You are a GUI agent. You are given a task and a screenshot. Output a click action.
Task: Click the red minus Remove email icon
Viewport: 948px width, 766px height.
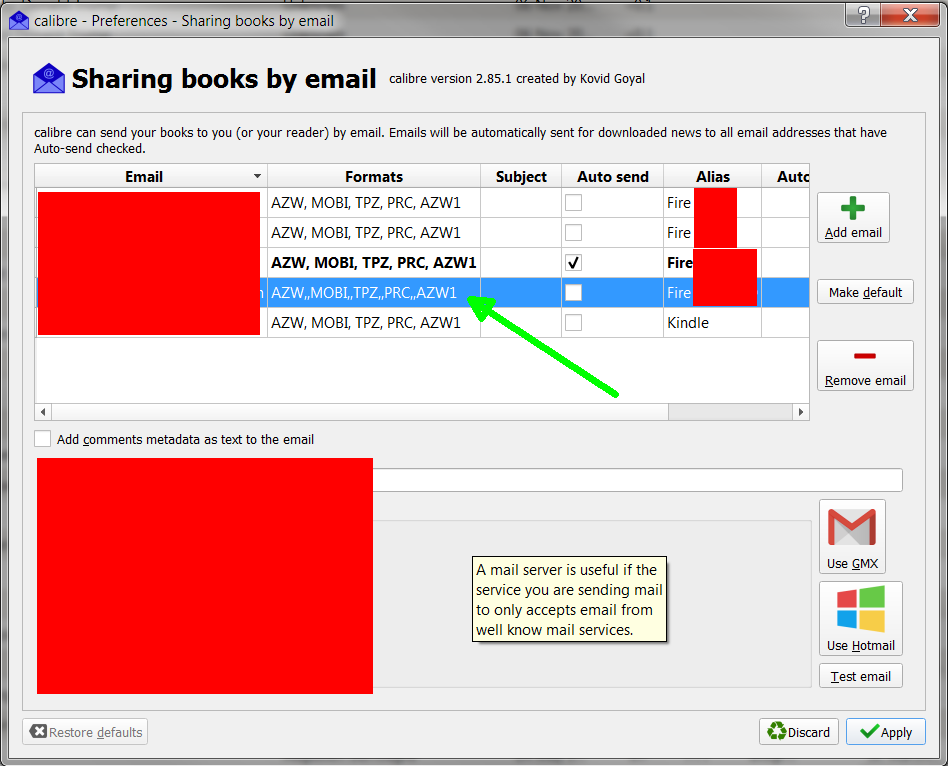point(865,356)
